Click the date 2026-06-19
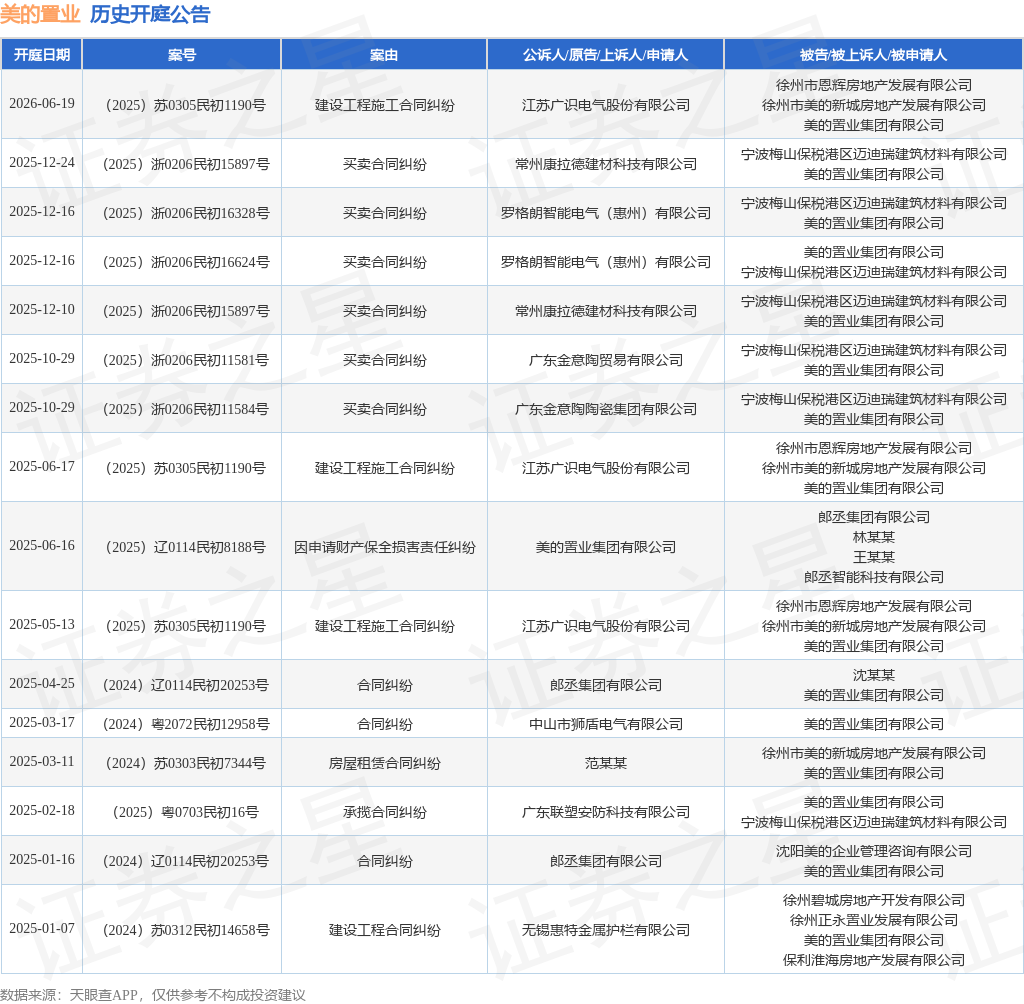Image resolution: width=1024 pixels, height=1004 pixels. tap(42, 104)
